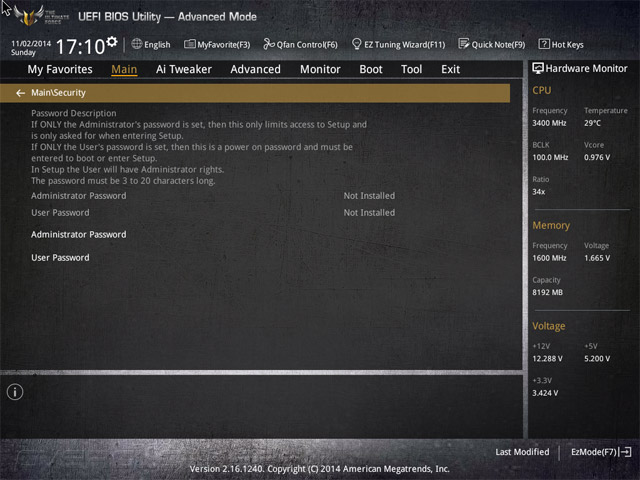Screen dimensions: 640x480
Task: Click the CPU temperature 29°C value
Action: (x=592, y=123)
